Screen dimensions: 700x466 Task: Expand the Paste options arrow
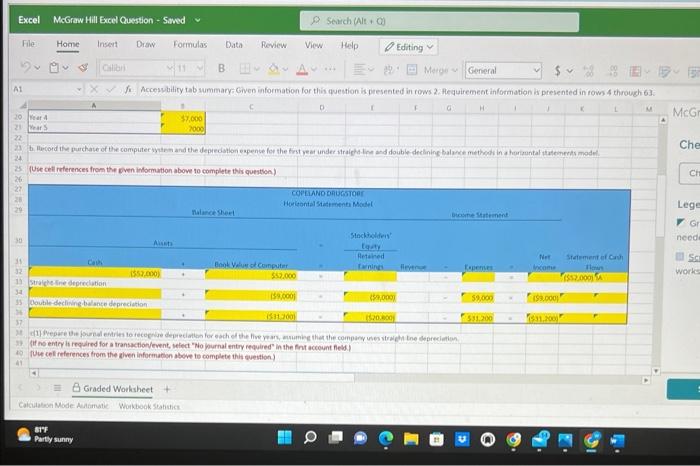(x=65, y=68)
